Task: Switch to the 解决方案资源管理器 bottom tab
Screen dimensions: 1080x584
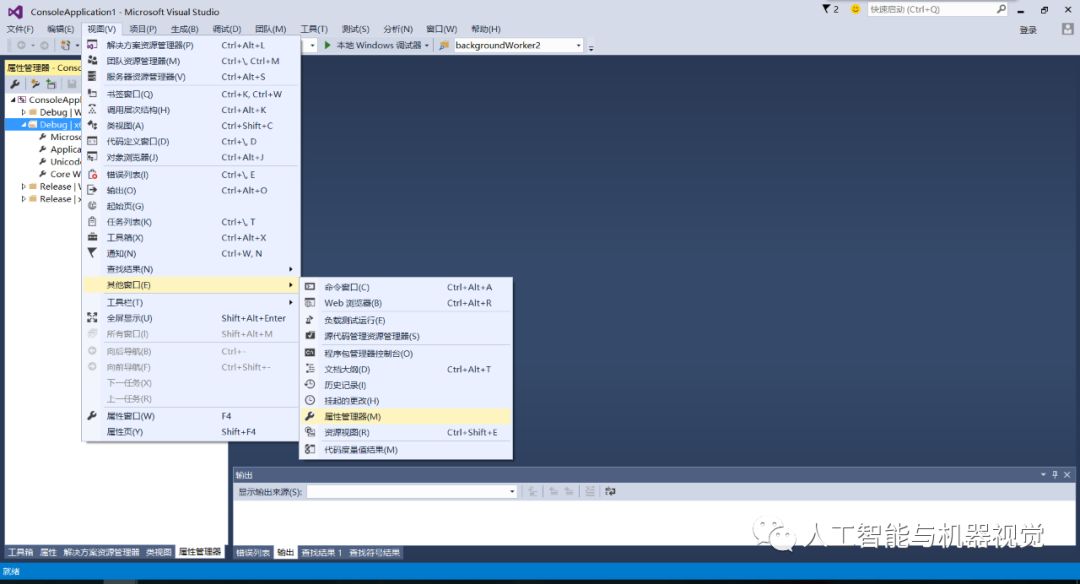Action: [101, 552]
